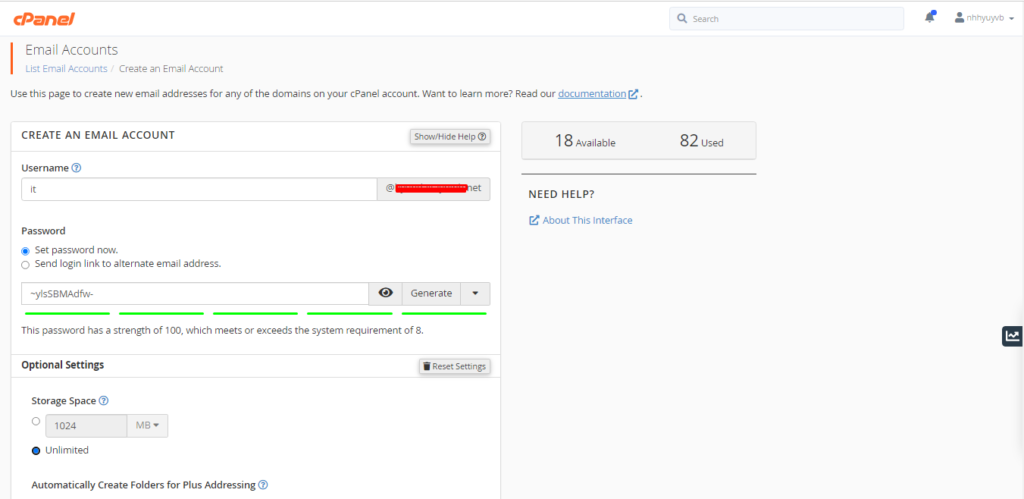Screen dimensions: 1024x499
Task: Choose the Unlimited storage radio button
Action: coord(36,450)
